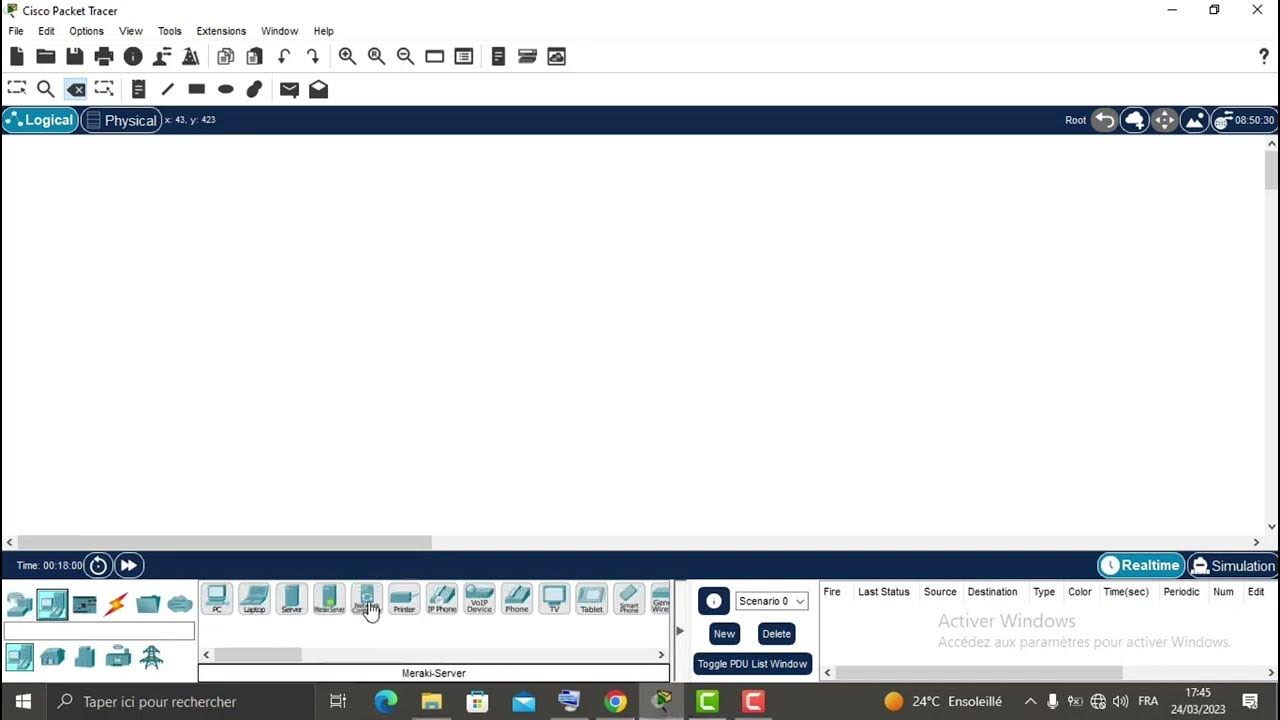Choose the Inspect magnifier tool
1280x720 pixels.
pyautogui.click(x=46, y=89)
